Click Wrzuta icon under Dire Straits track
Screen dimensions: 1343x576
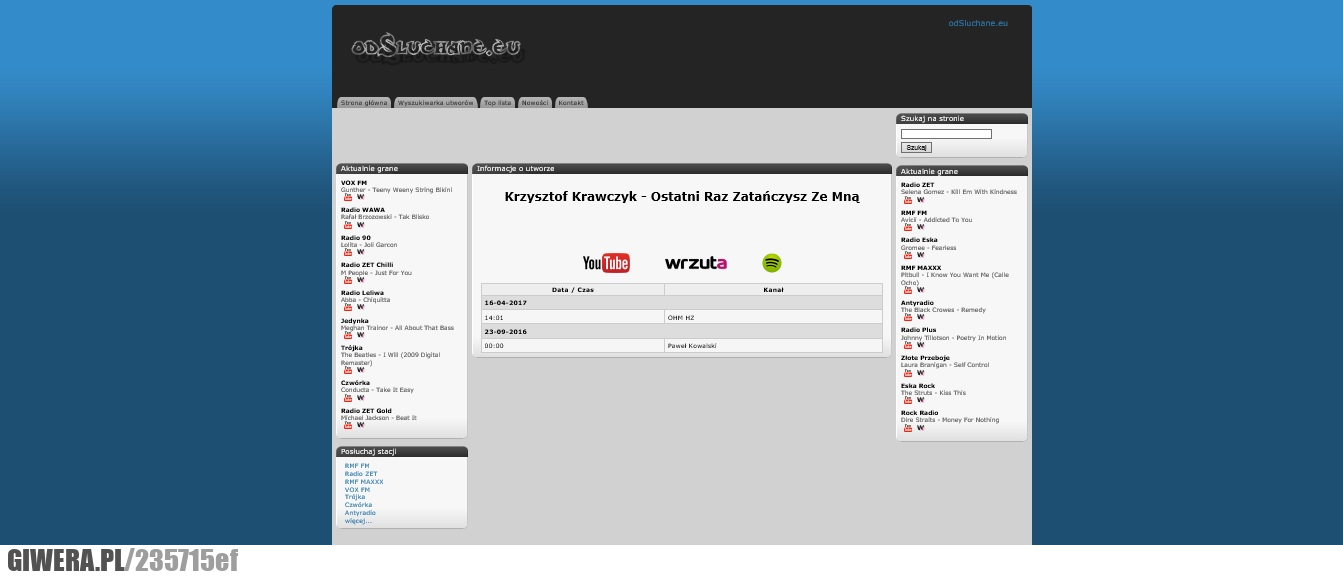[921, 428]
